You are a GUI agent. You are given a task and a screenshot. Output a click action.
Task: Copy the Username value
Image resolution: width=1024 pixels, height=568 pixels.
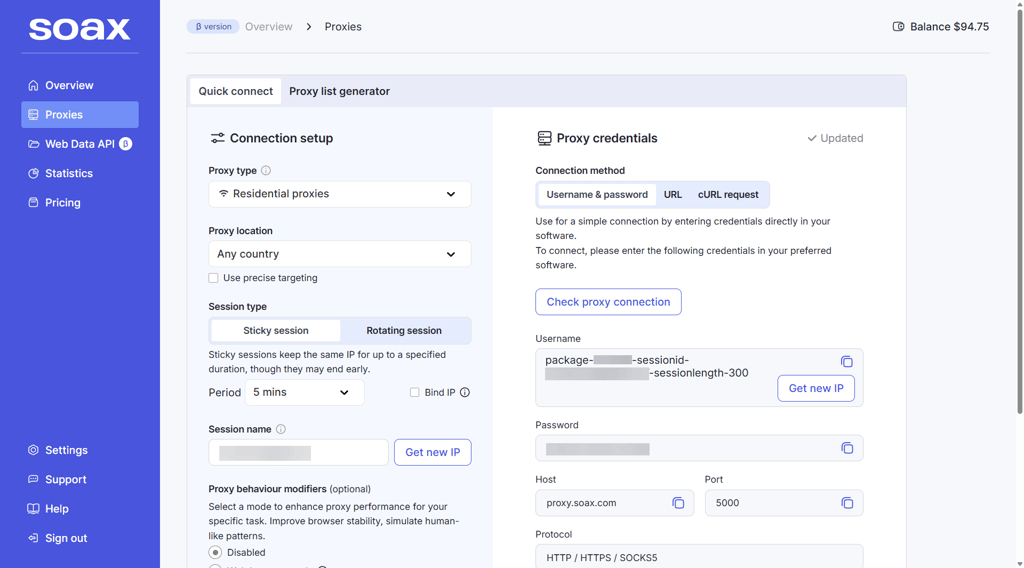847,362
